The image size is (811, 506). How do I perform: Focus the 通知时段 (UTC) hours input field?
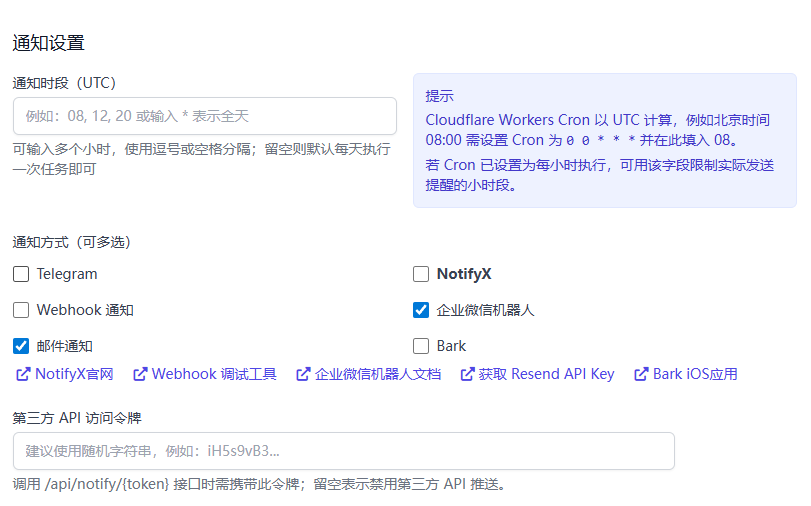(x=205, y=116)
